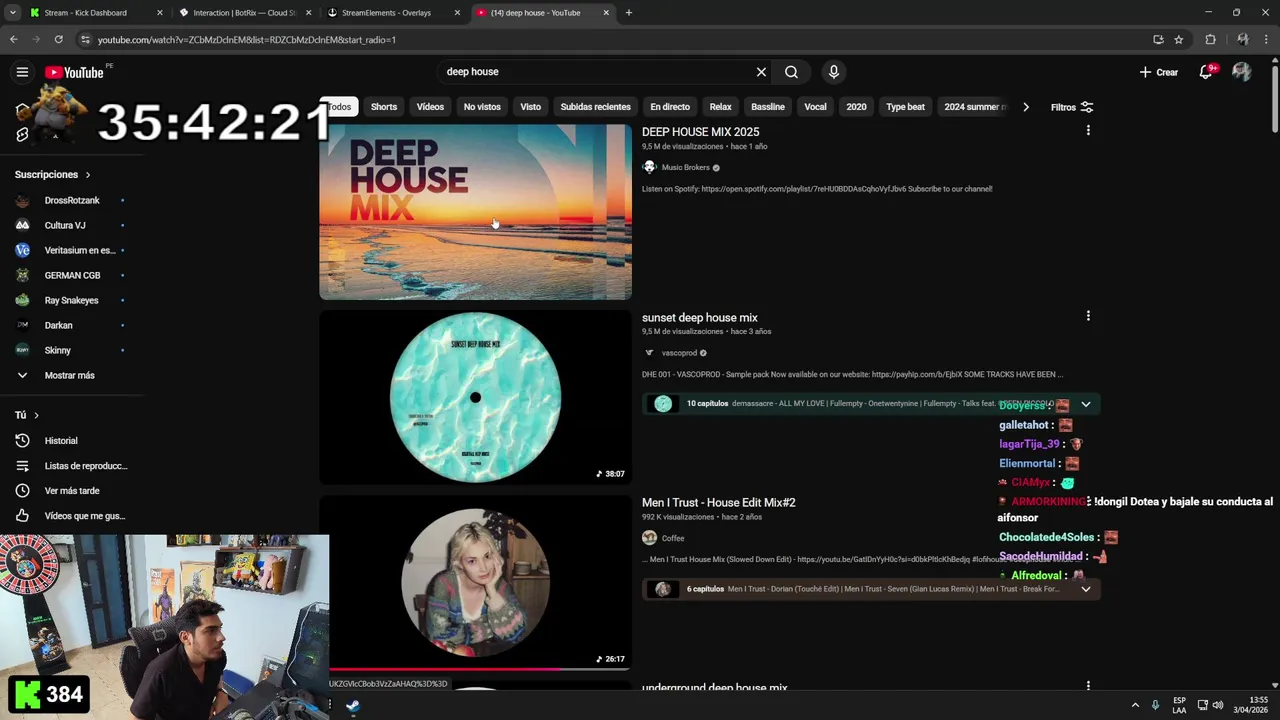This screenshot has width=1280, height=720.
Task: Play the DEEP HOUSE MIX beach thumbnail
Action: click(475, 212)
